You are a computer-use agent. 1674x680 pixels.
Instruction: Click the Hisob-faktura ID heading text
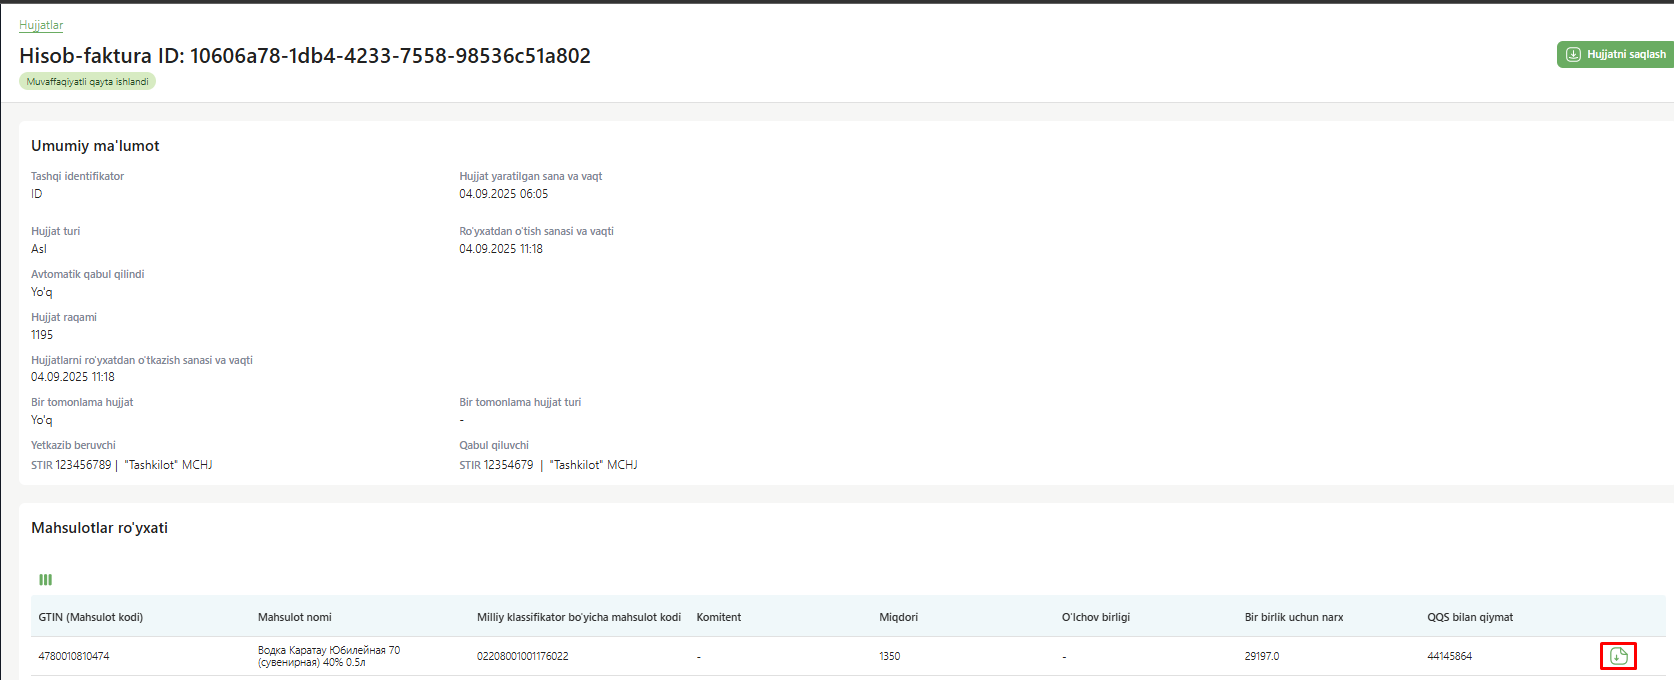click(x=305, y=56)
